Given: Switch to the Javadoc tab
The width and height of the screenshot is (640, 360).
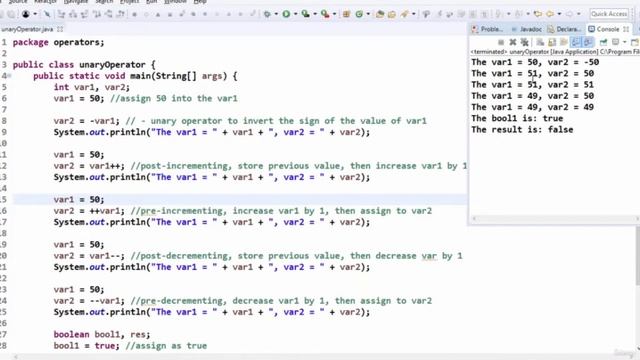Looking at the screenshot, I should pyautogui.click(x=527, y=29).
